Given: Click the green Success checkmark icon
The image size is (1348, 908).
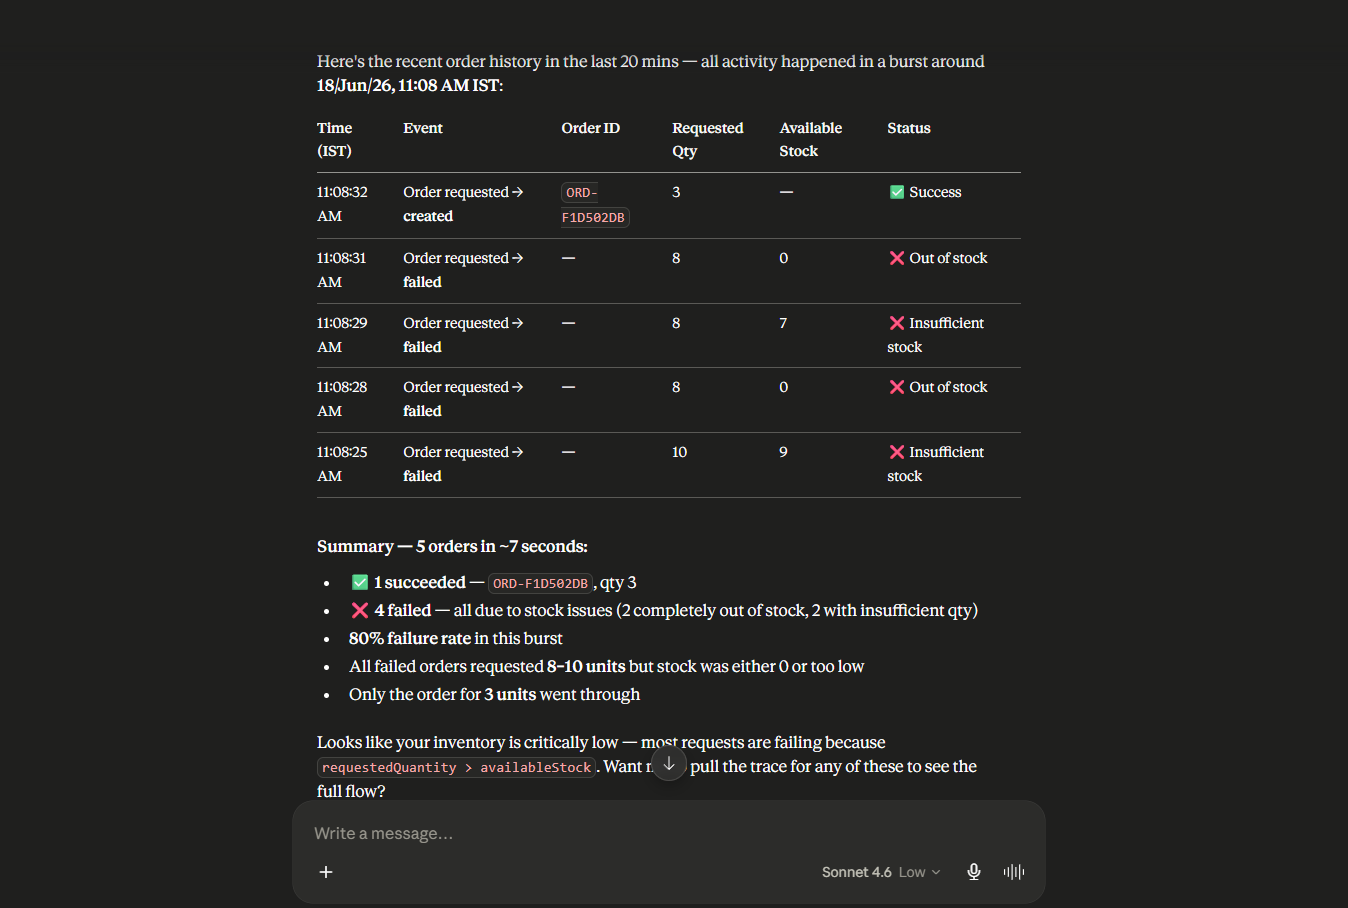Looking at the screenshot, I should (897, 192).
